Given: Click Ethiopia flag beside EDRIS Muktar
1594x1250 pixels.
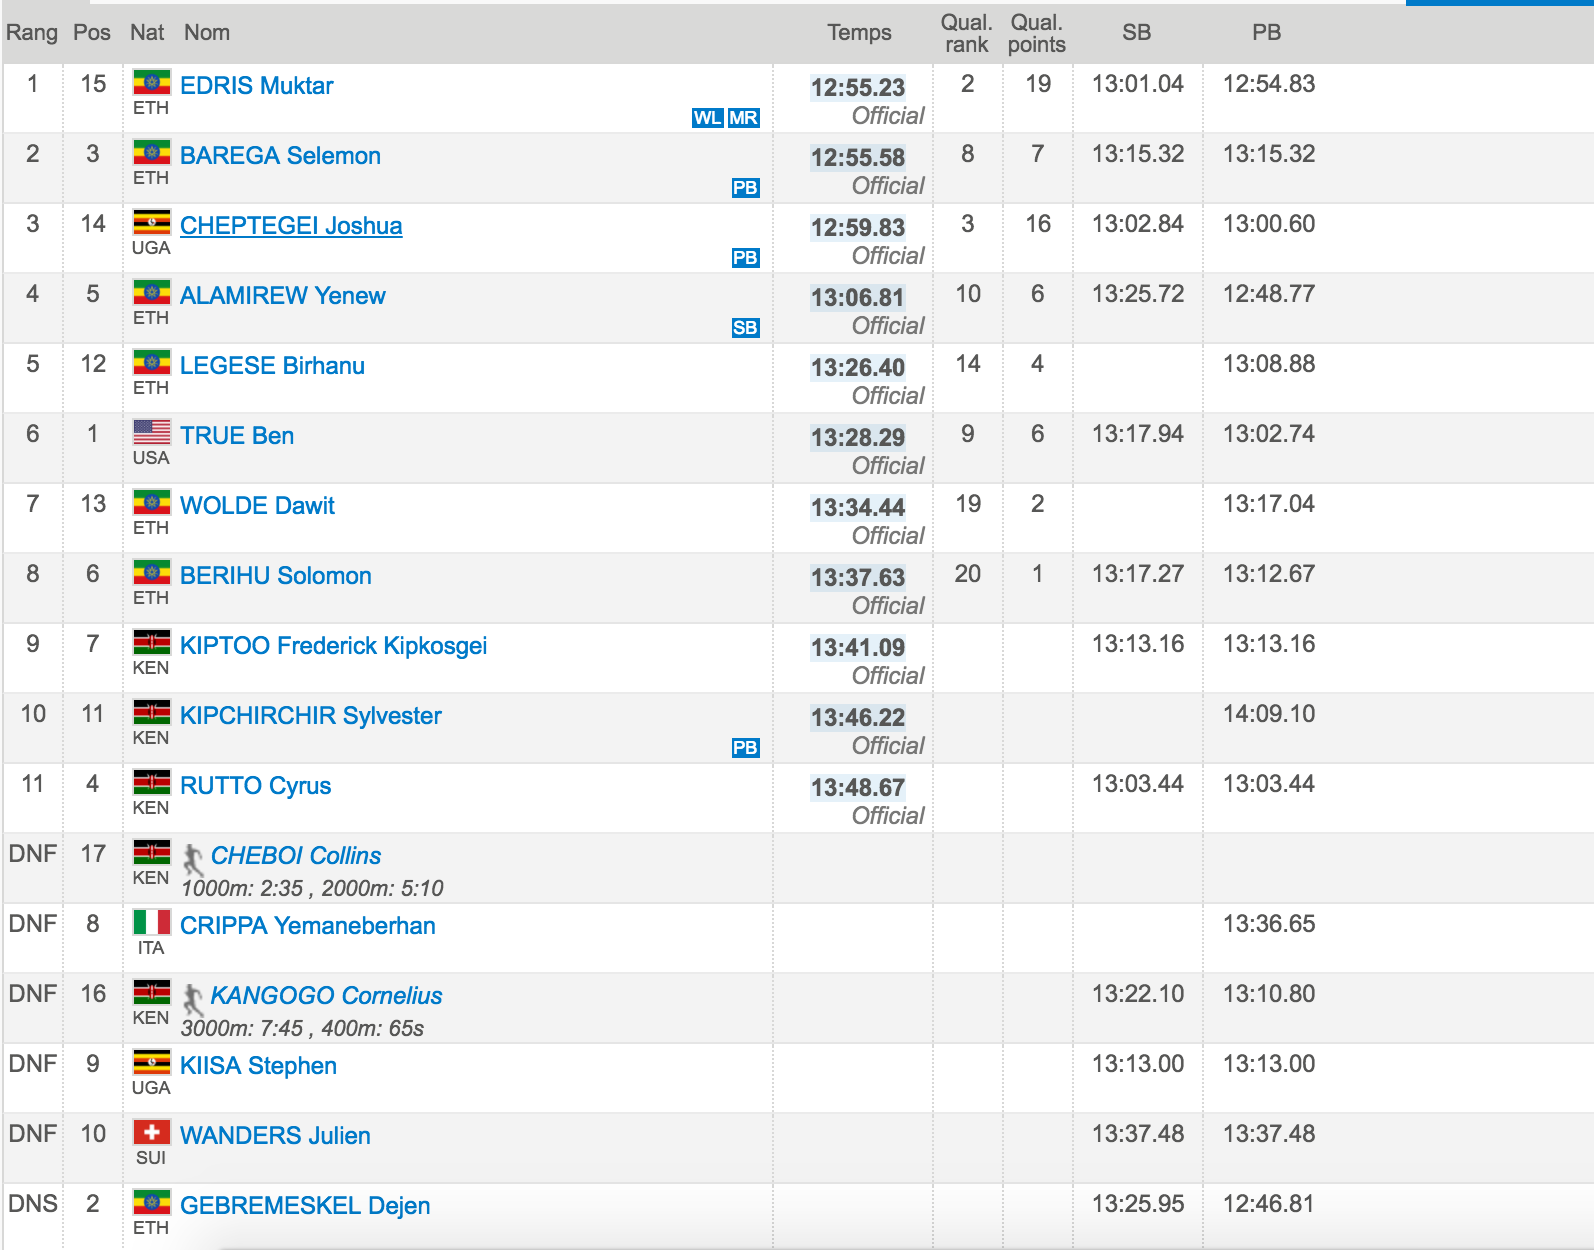Looking at the screenshot, I should pos(152,82).
